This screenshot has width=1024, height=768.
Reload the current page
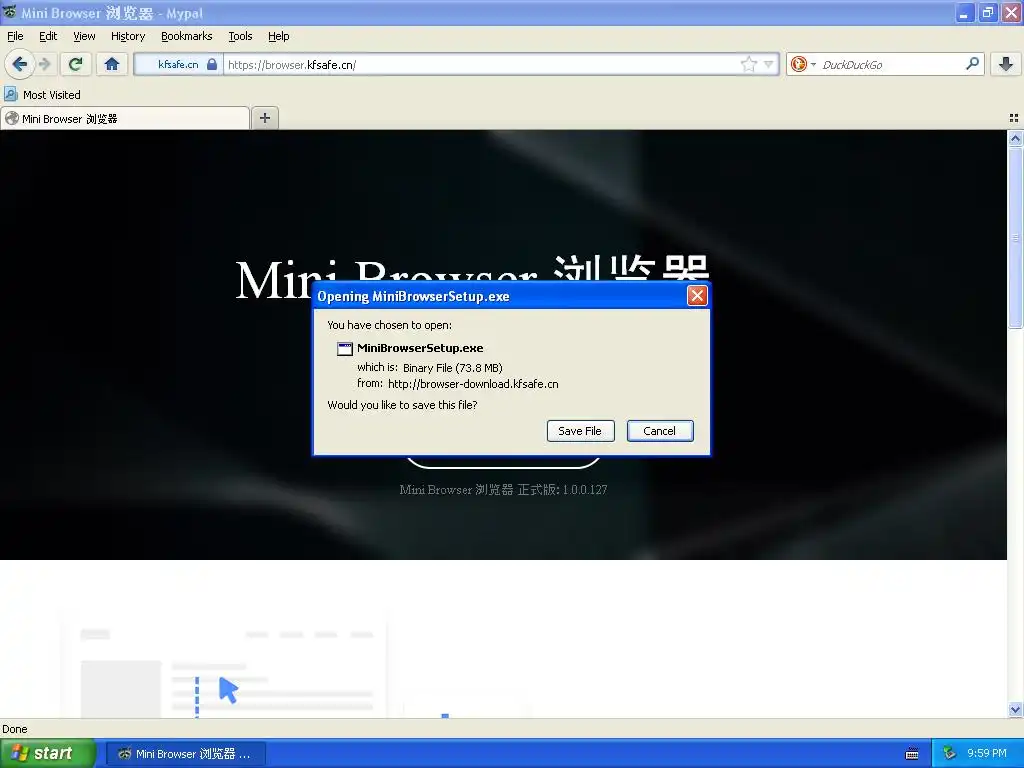(76, 64)
